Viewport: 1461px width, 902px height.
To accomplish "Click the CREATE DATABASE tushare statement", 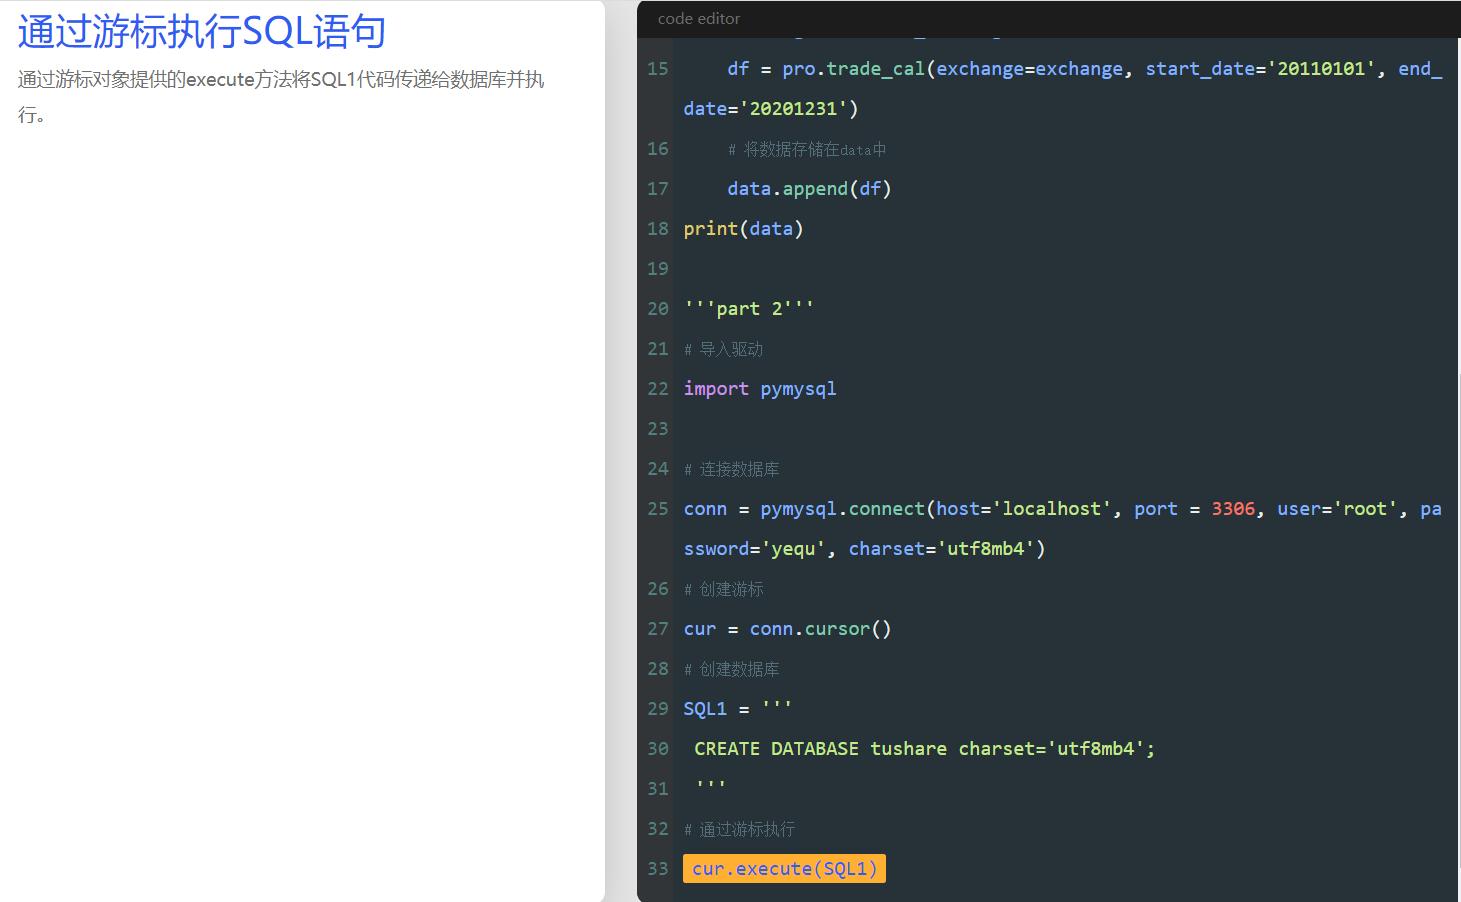I will pos(924,749).
